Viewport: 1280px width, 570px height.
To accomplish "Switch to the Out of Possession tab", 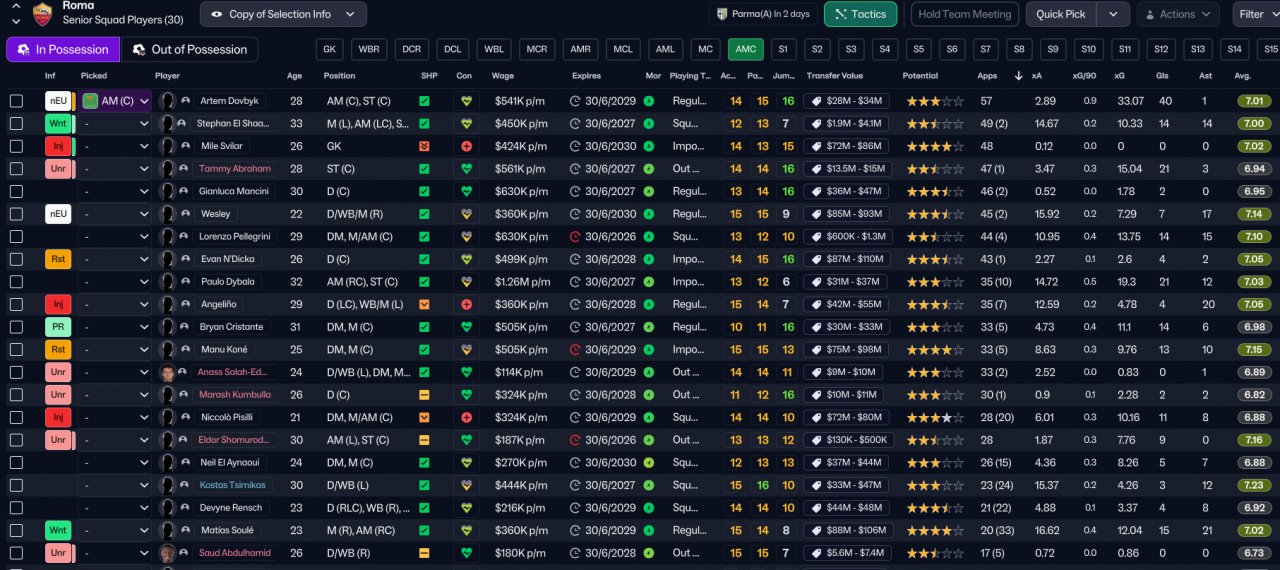I will click(x=189, y=49).
